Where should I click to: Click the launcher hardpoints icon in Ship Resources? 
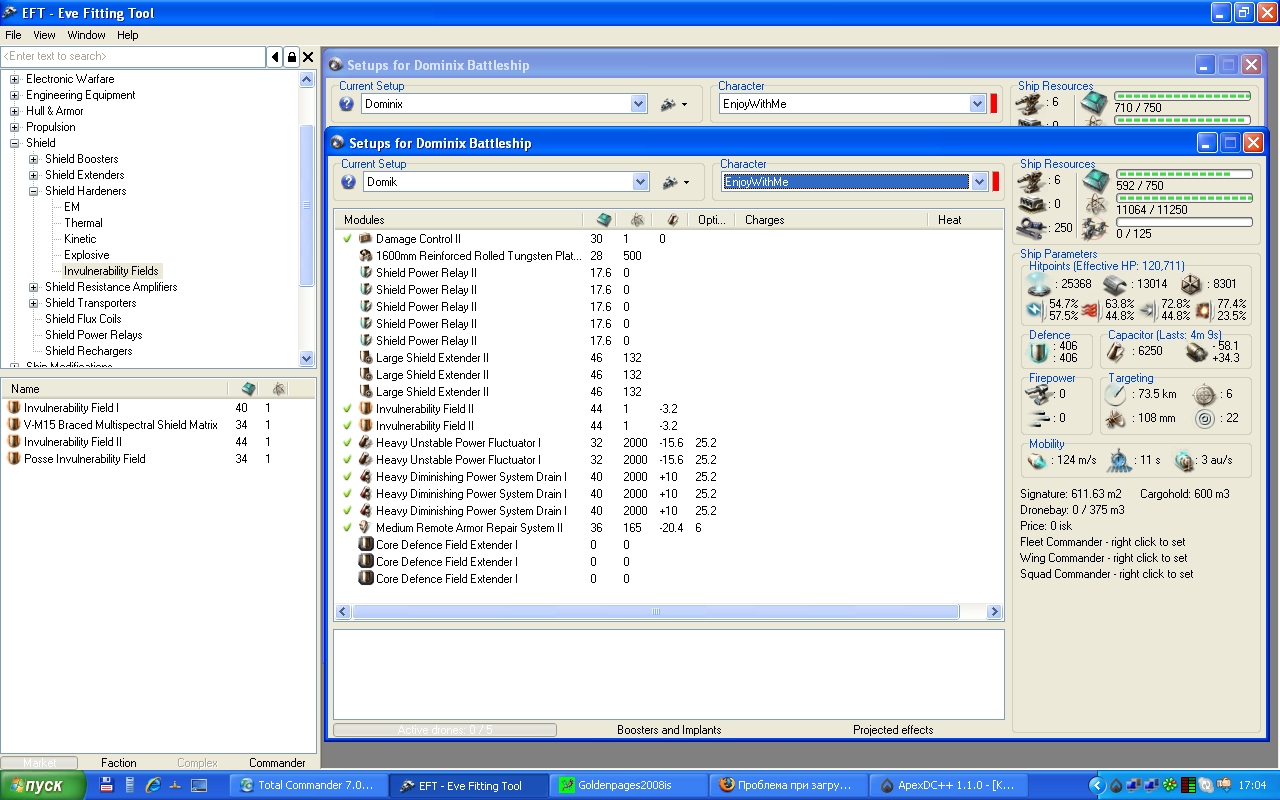[1030, 204]
